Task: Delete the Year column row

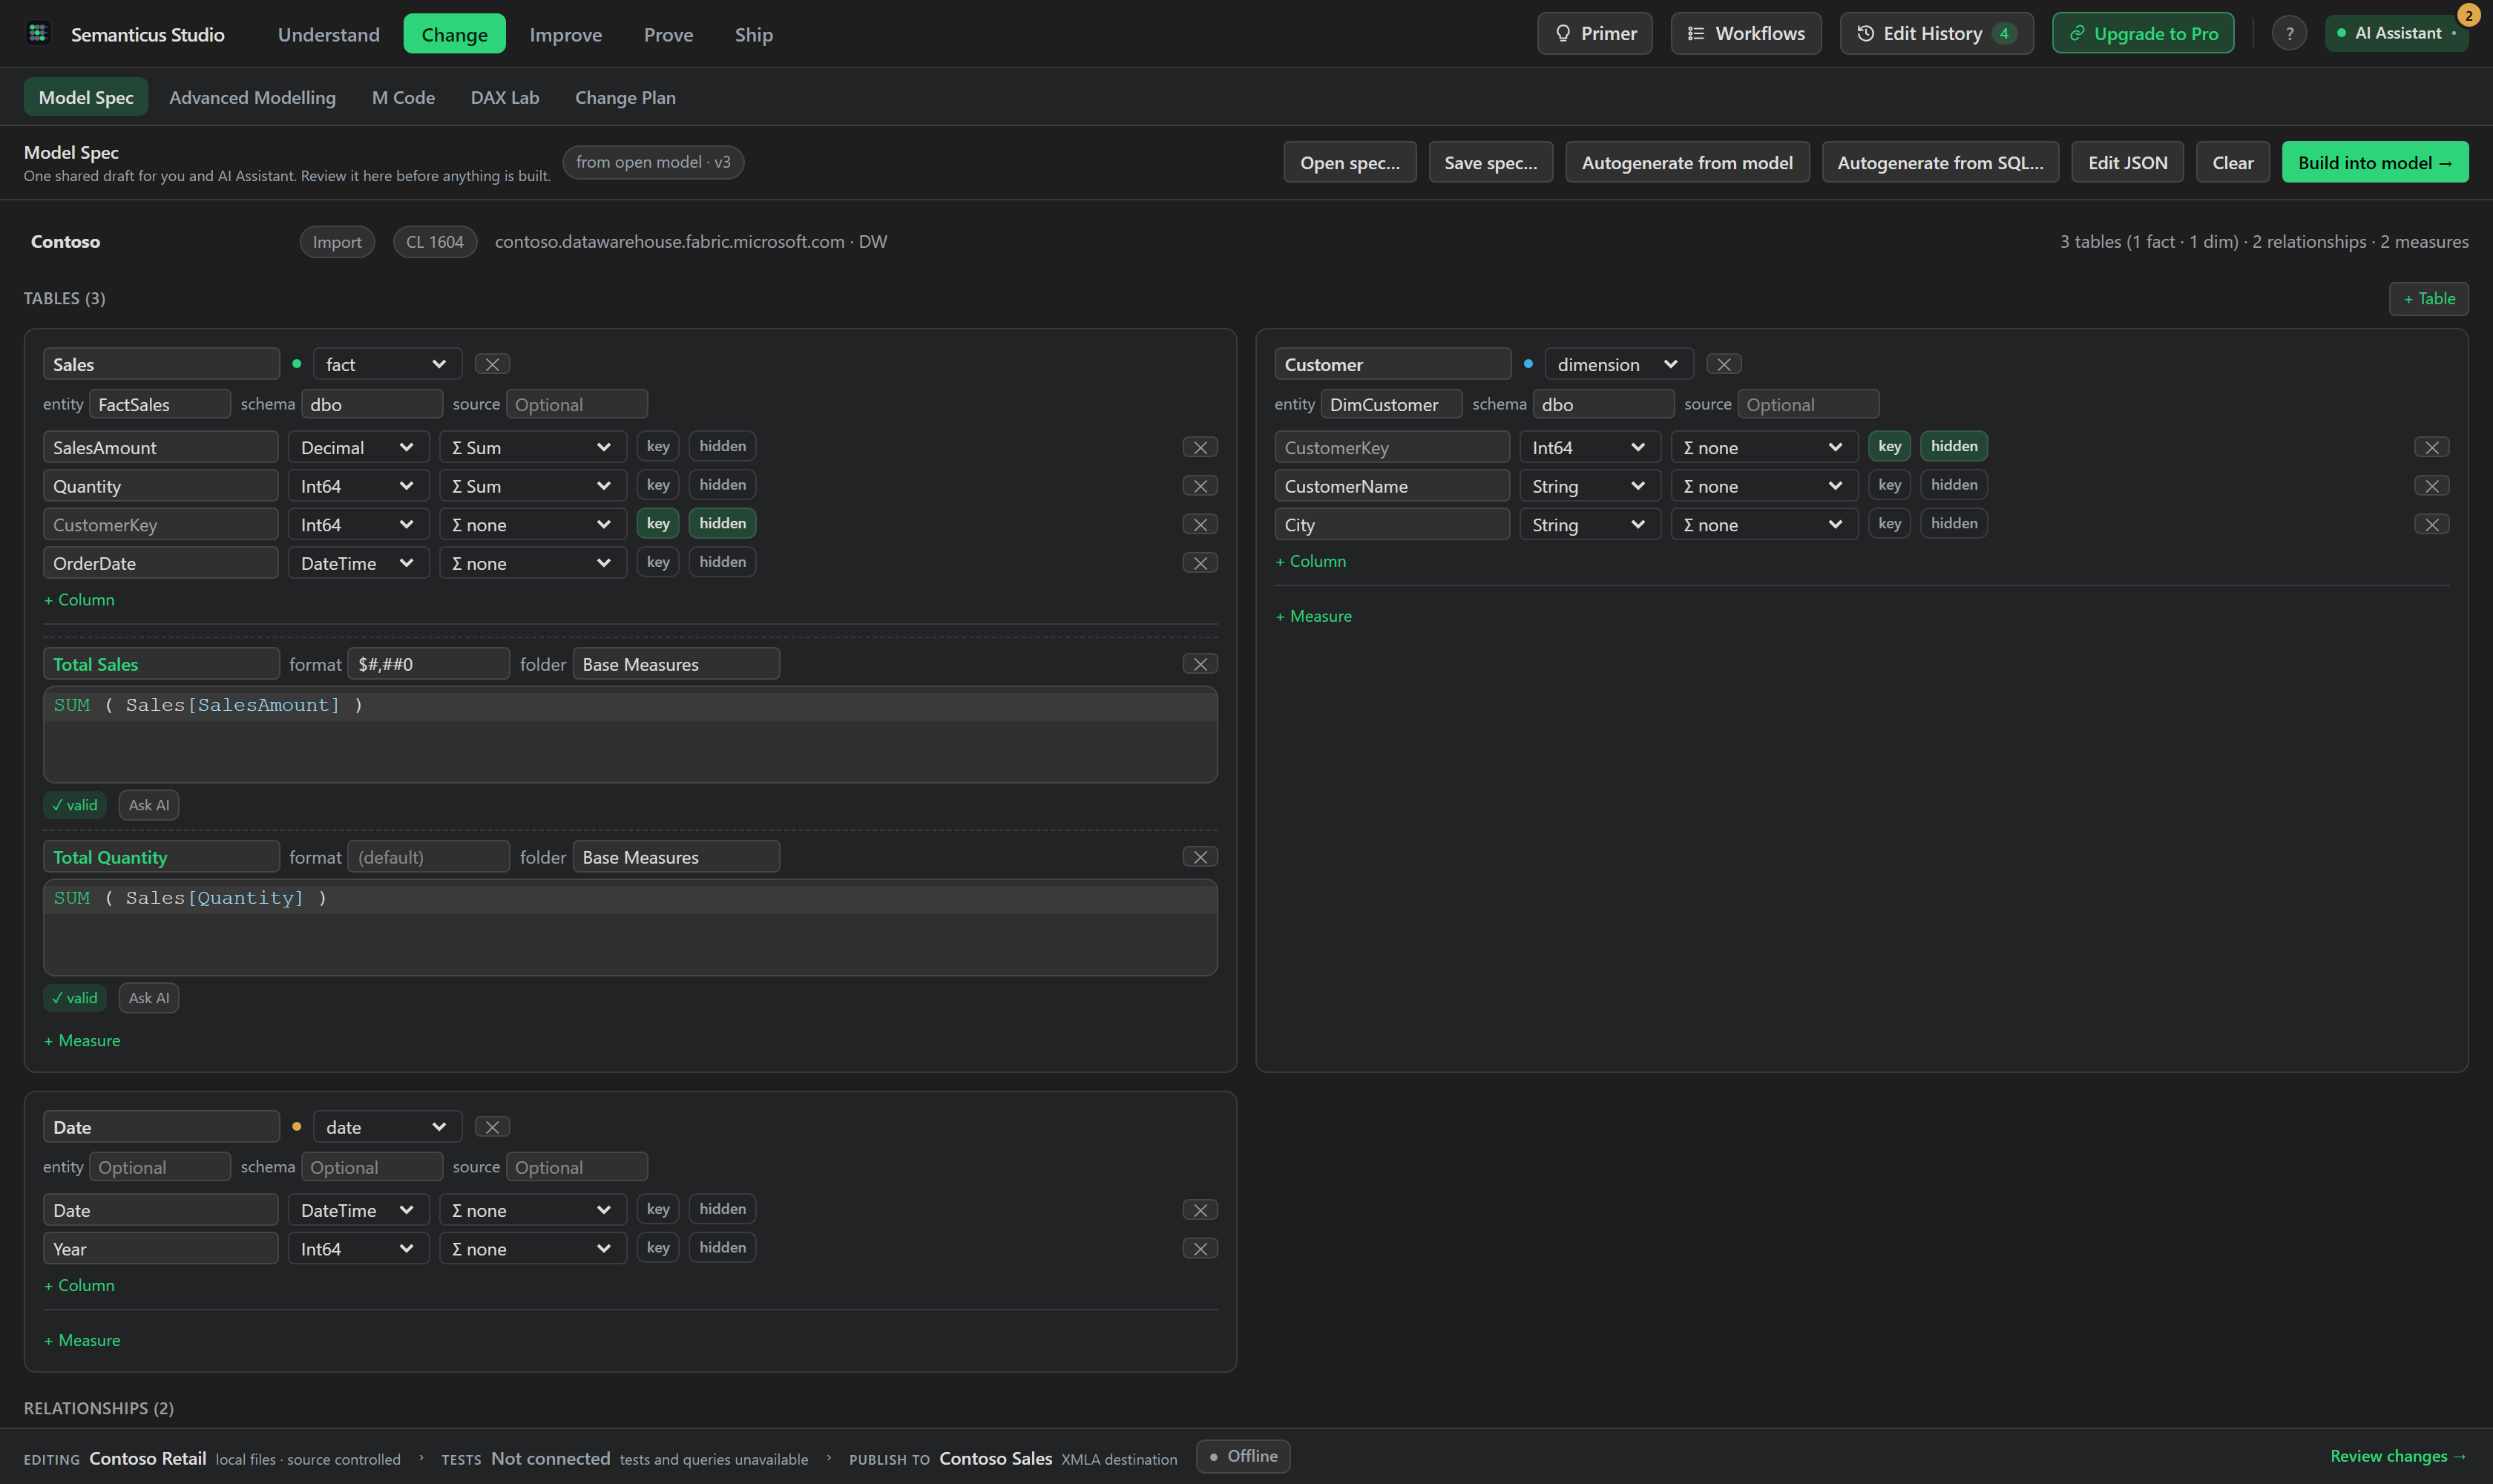Action: (x=1200, y=1249)
